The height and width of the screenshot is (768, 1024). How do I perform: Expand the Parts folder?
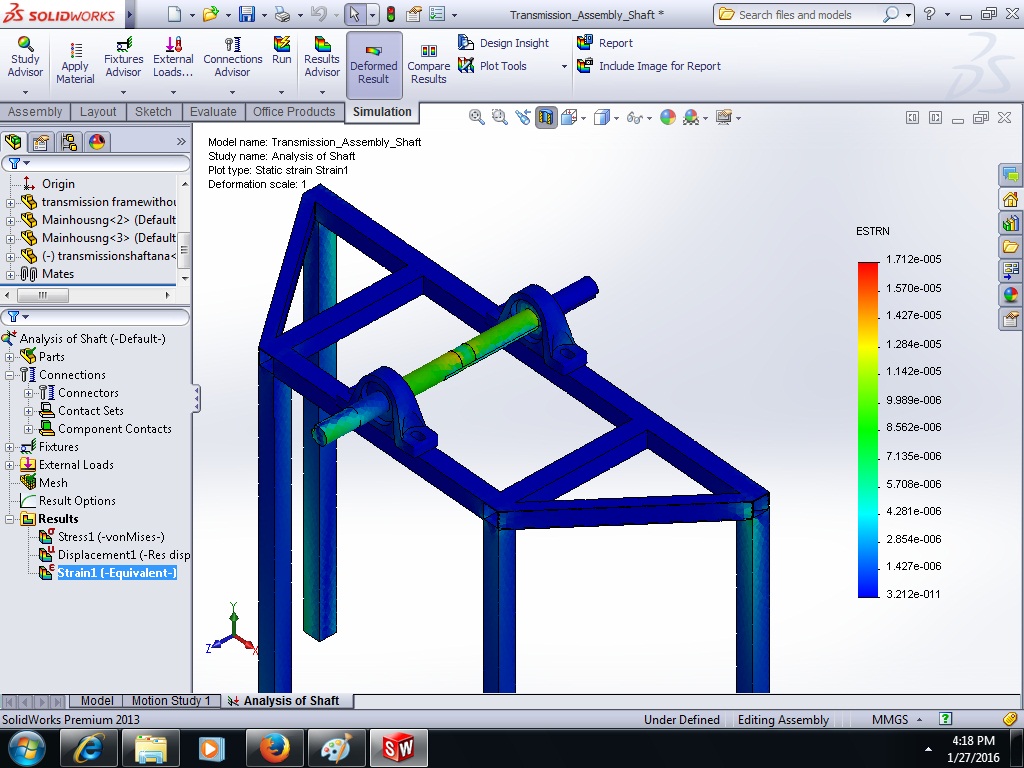[x=10, y=357]
